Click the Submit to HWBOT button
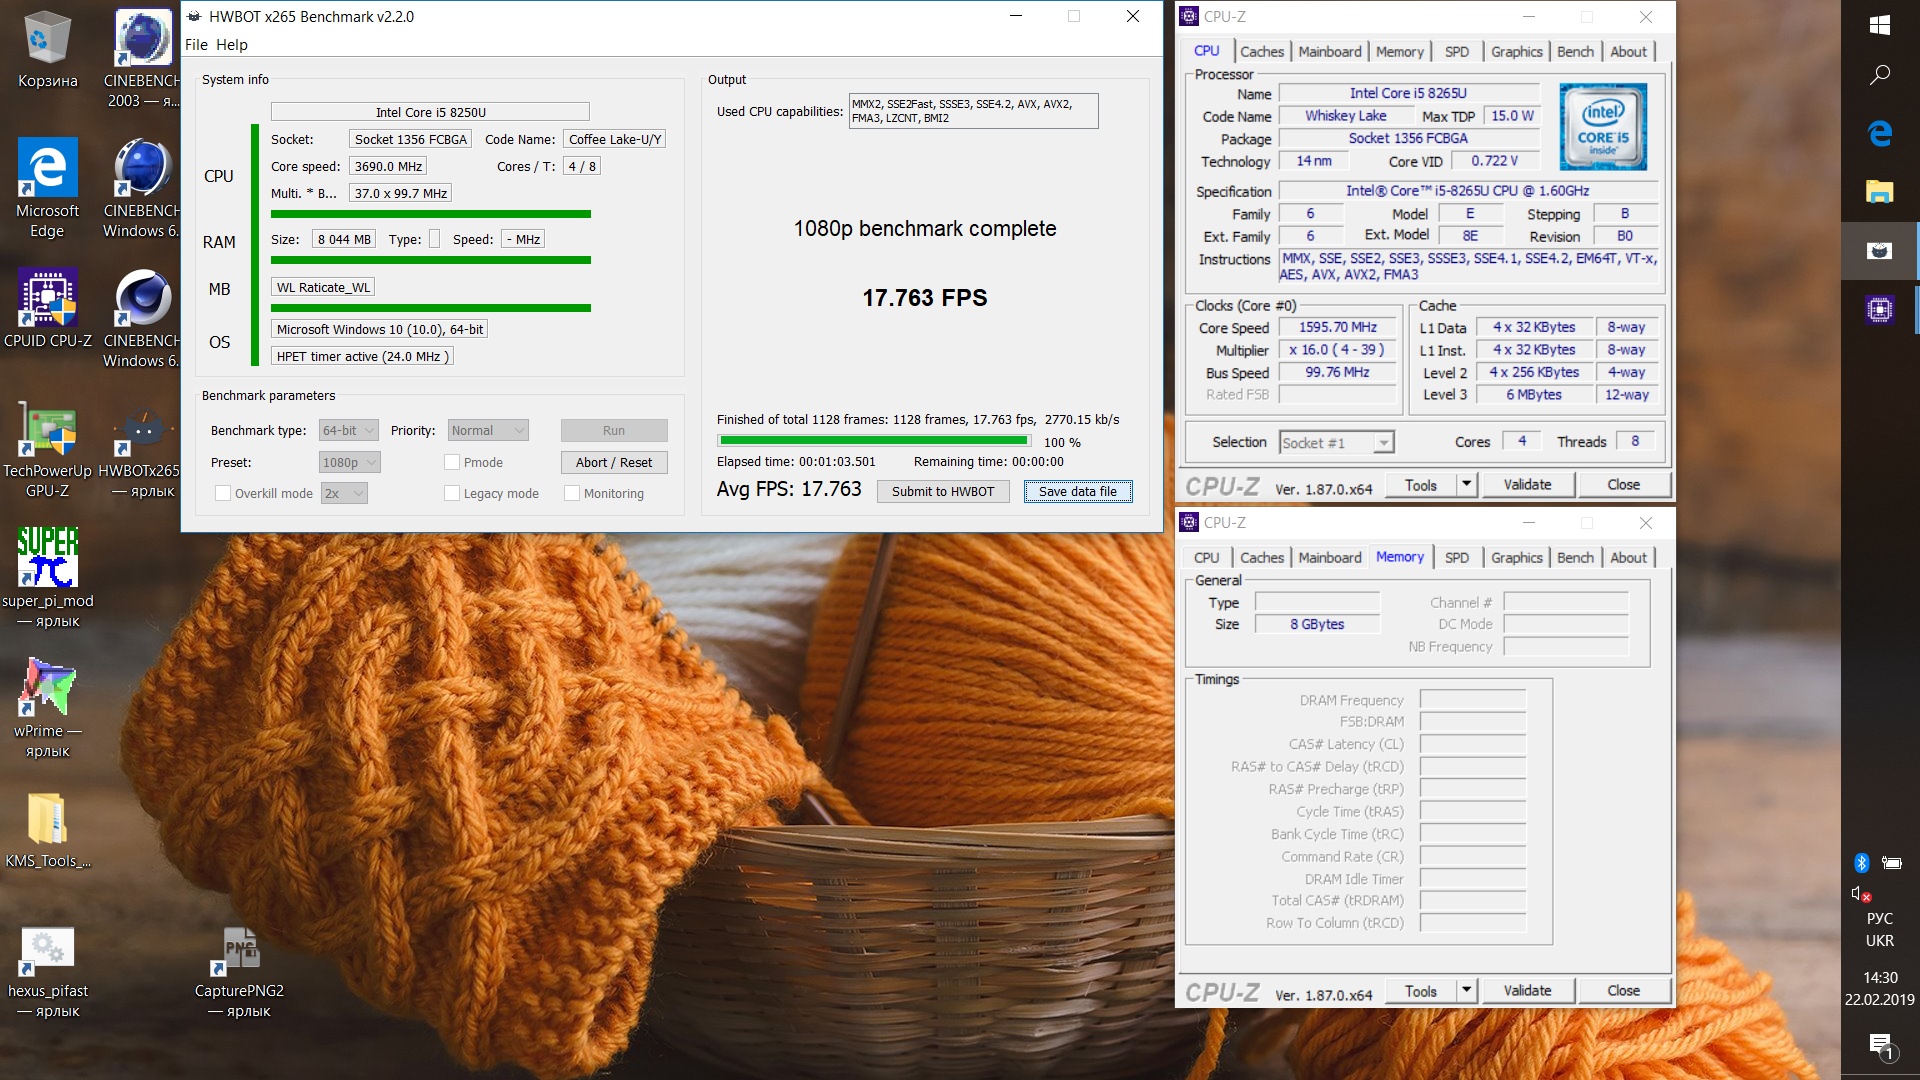The height and width of the screenshot is (1080, 1920). [x=943, y=491]
